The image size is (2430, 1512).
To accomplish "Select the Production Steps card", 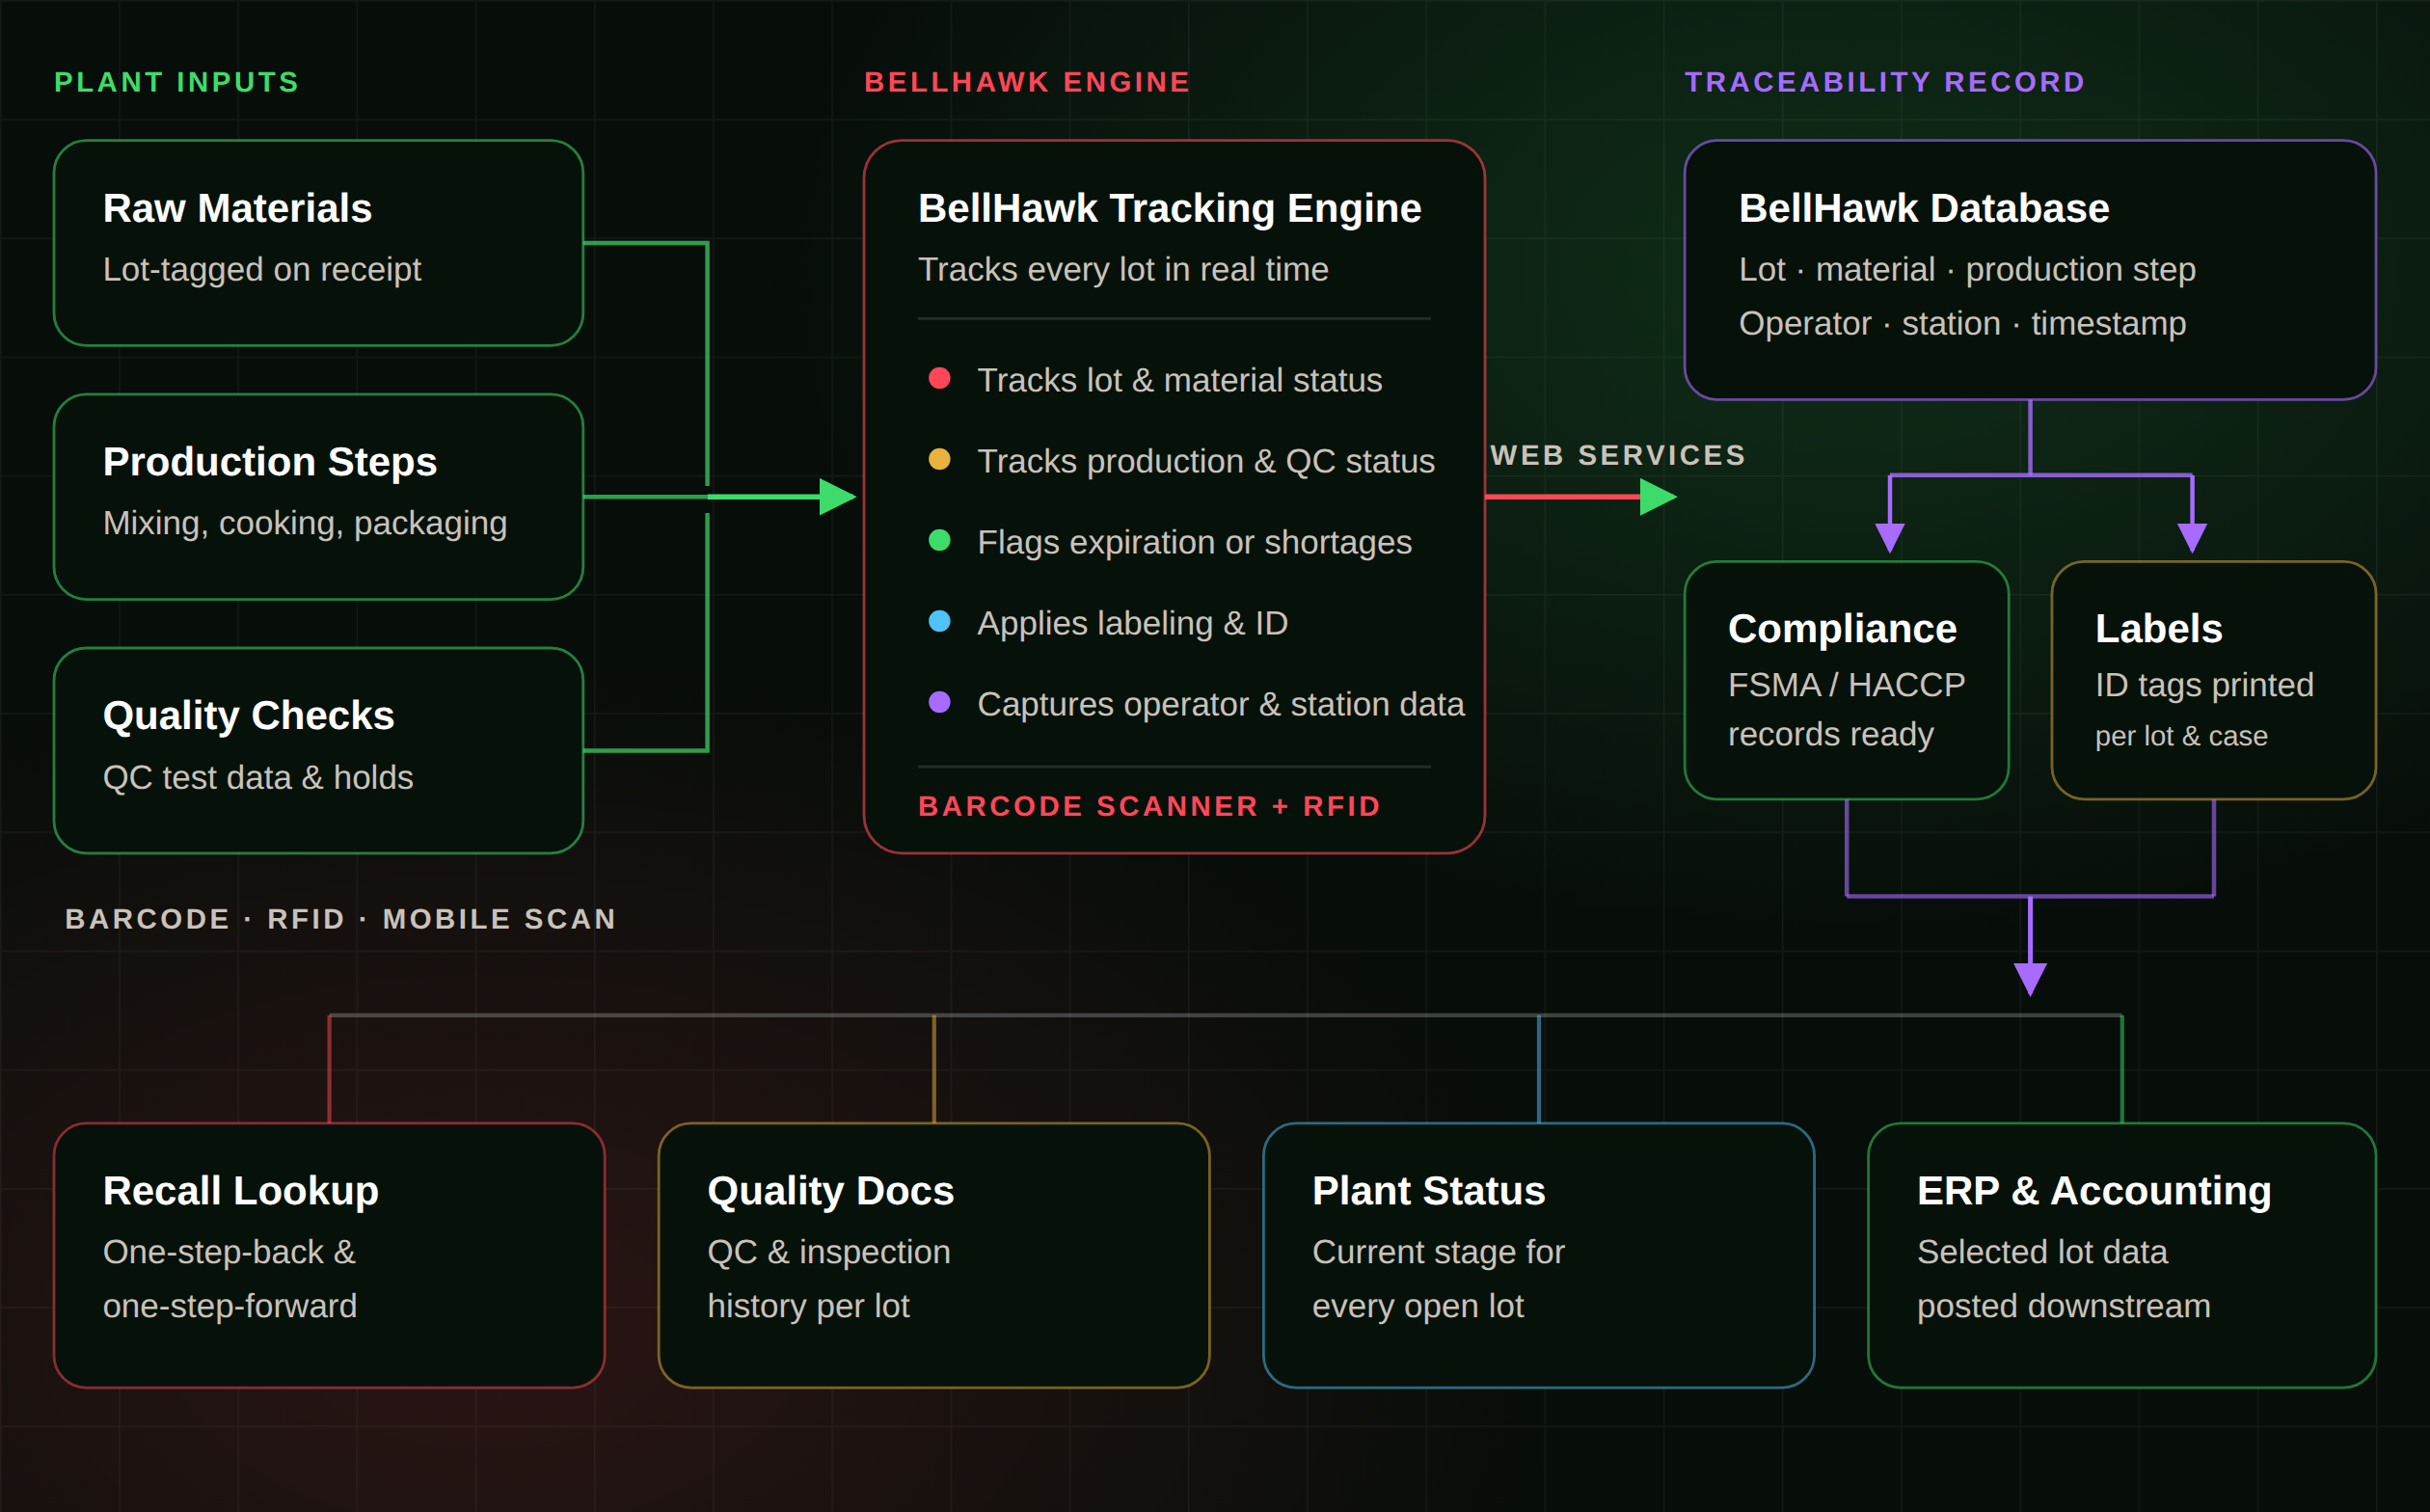I will click(x=318, y=497).
